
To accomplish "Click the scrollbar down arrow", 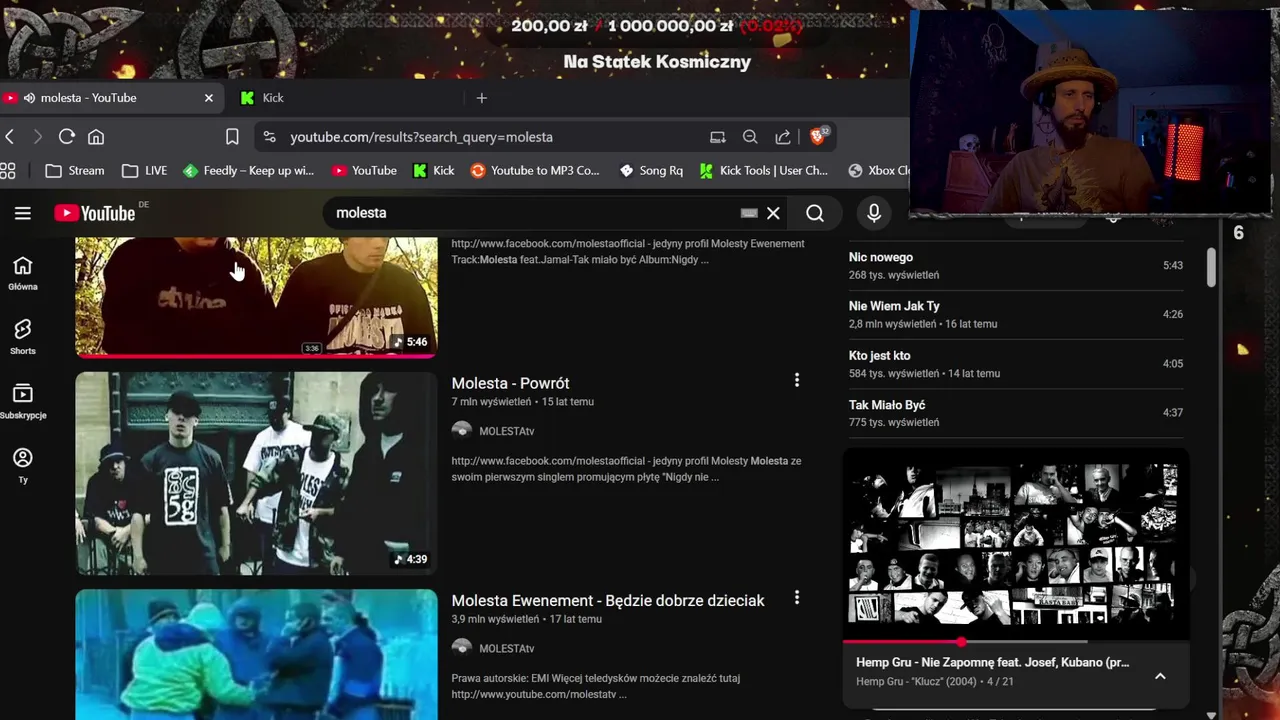I will (1211, 714).
